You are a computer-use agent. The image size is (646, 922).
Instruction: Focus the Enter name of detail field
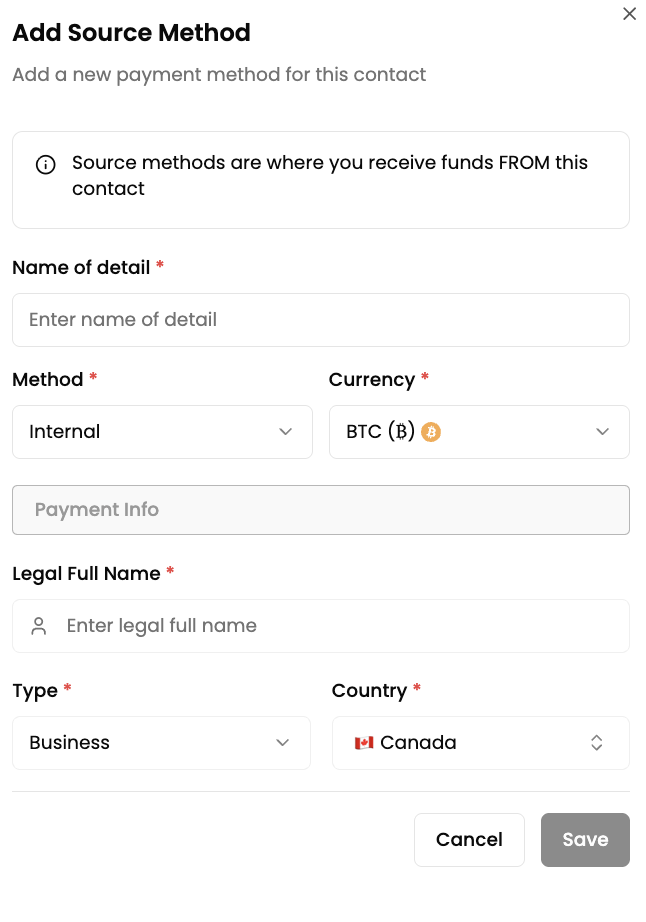point(320,320)
